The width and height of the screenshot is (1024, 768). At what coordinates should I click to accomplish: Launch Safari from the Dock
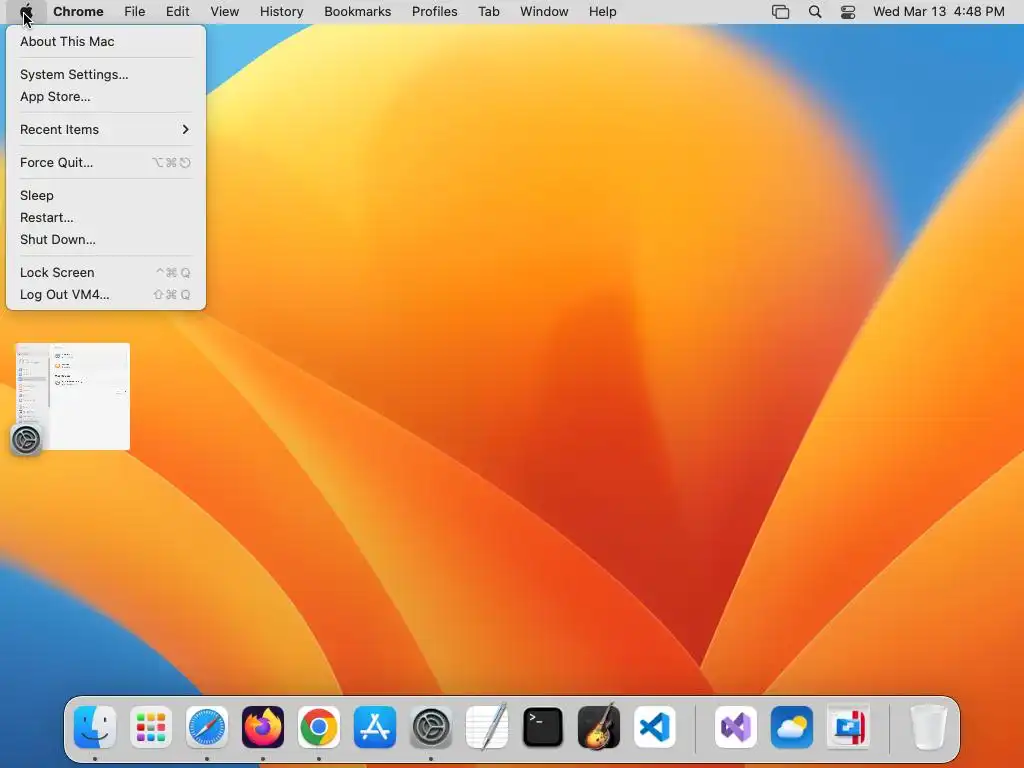coord(207,727)
